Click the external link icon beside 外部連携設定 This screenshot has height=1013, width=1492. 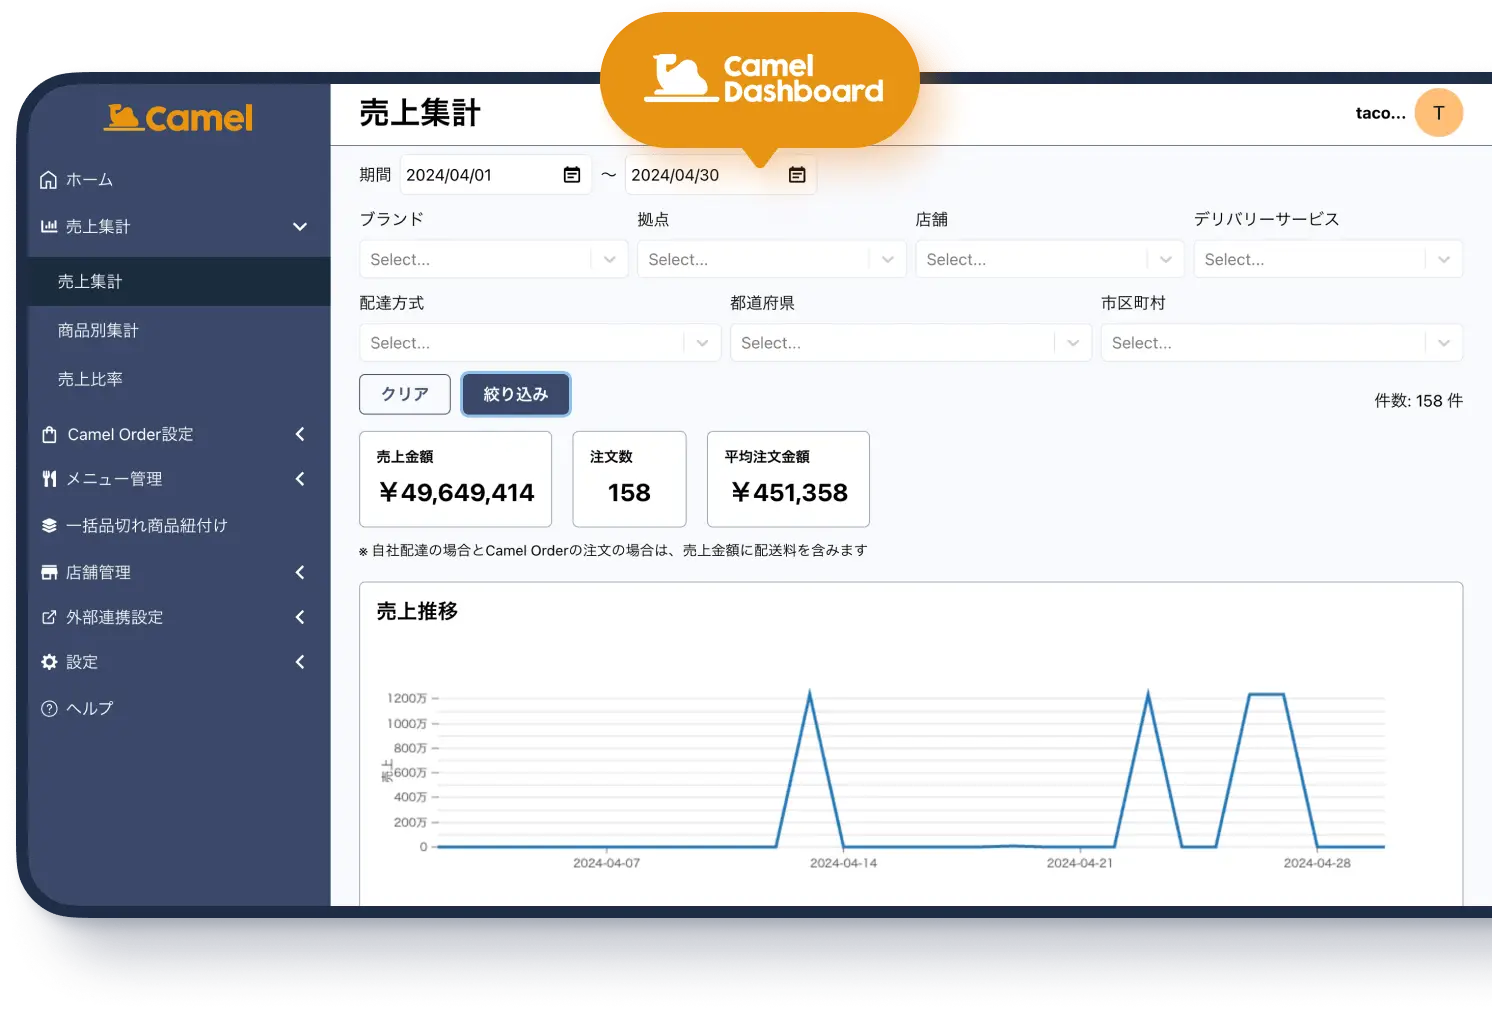coord(49,617)
